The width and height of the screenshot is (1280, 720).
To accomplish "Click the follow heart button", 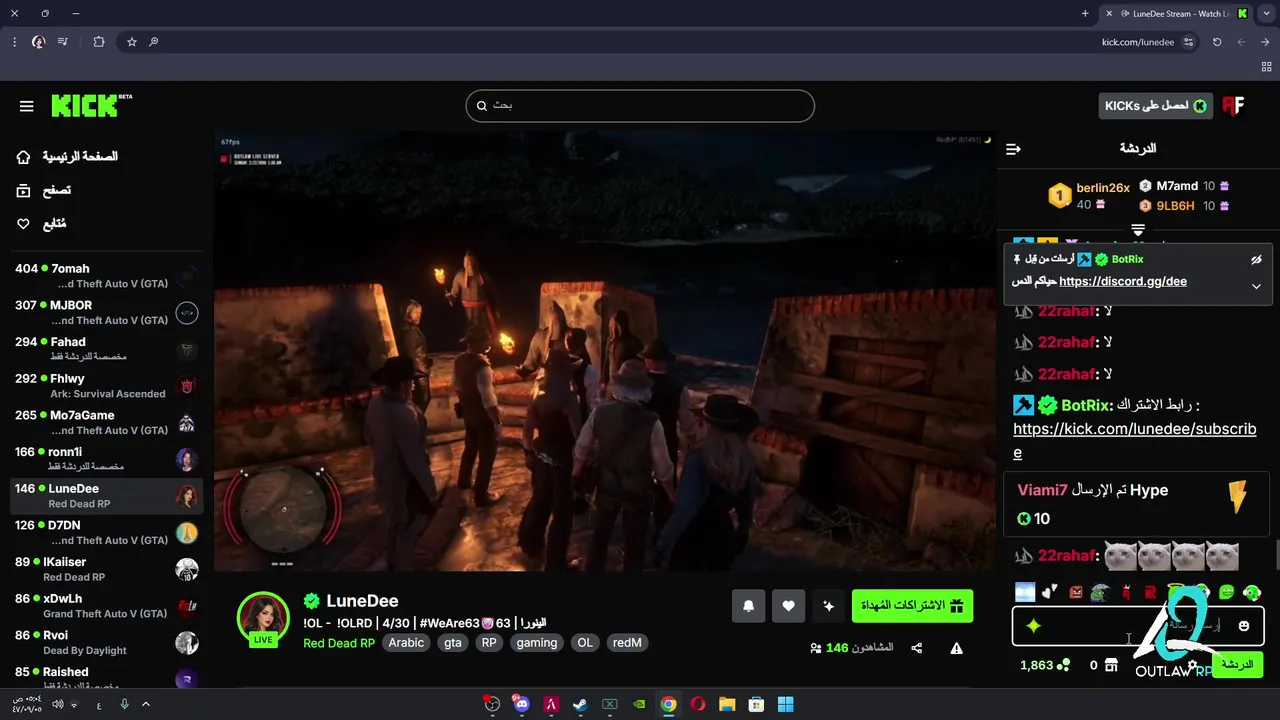I will [788, 606].
